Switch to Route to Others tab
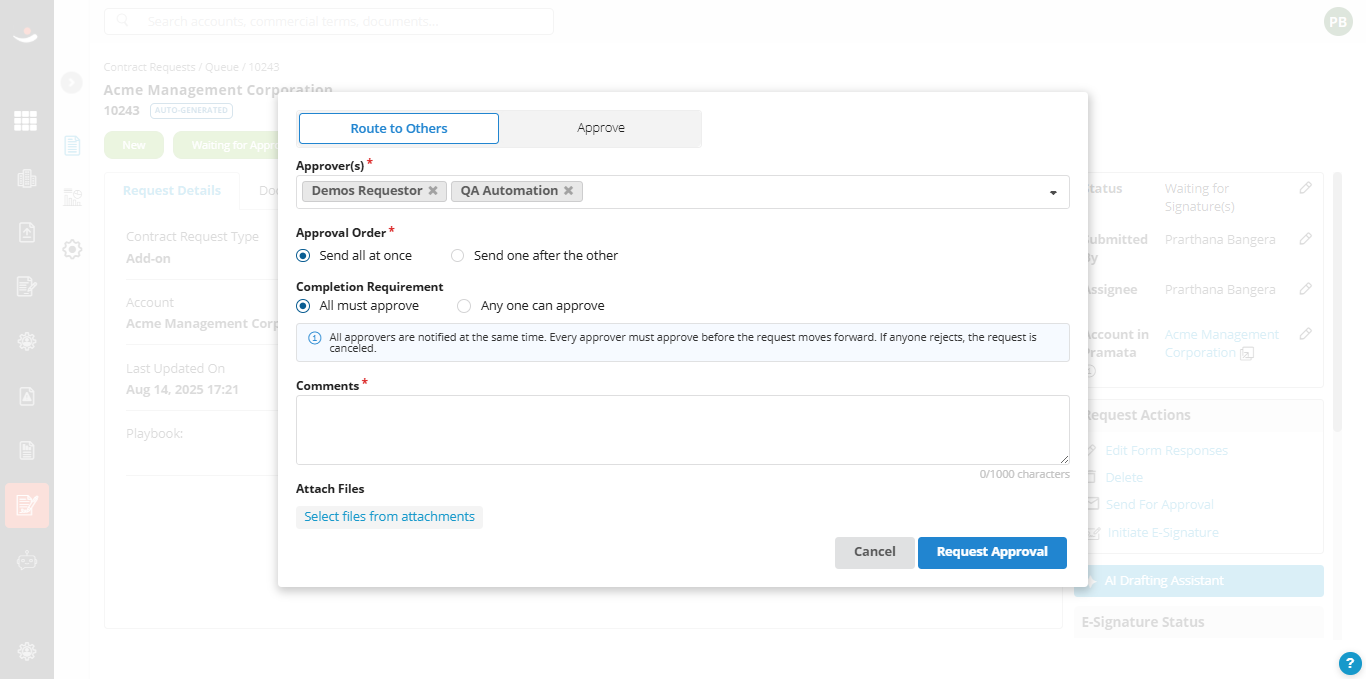Image resolution: width=1366 pixels, height=679 pixels. (399, 128)
